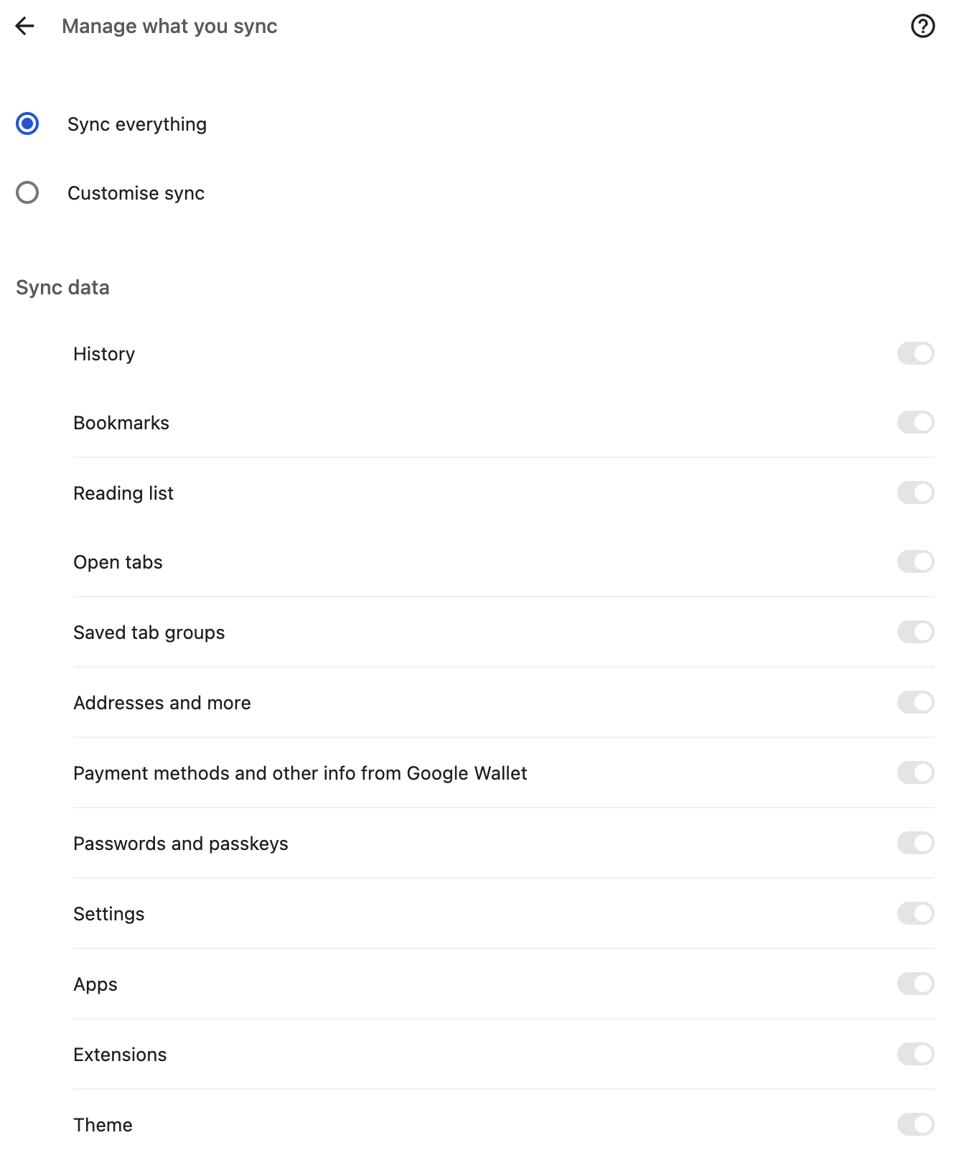
Task: Click the Passwords and passkeys label
Action: [180, 843]
